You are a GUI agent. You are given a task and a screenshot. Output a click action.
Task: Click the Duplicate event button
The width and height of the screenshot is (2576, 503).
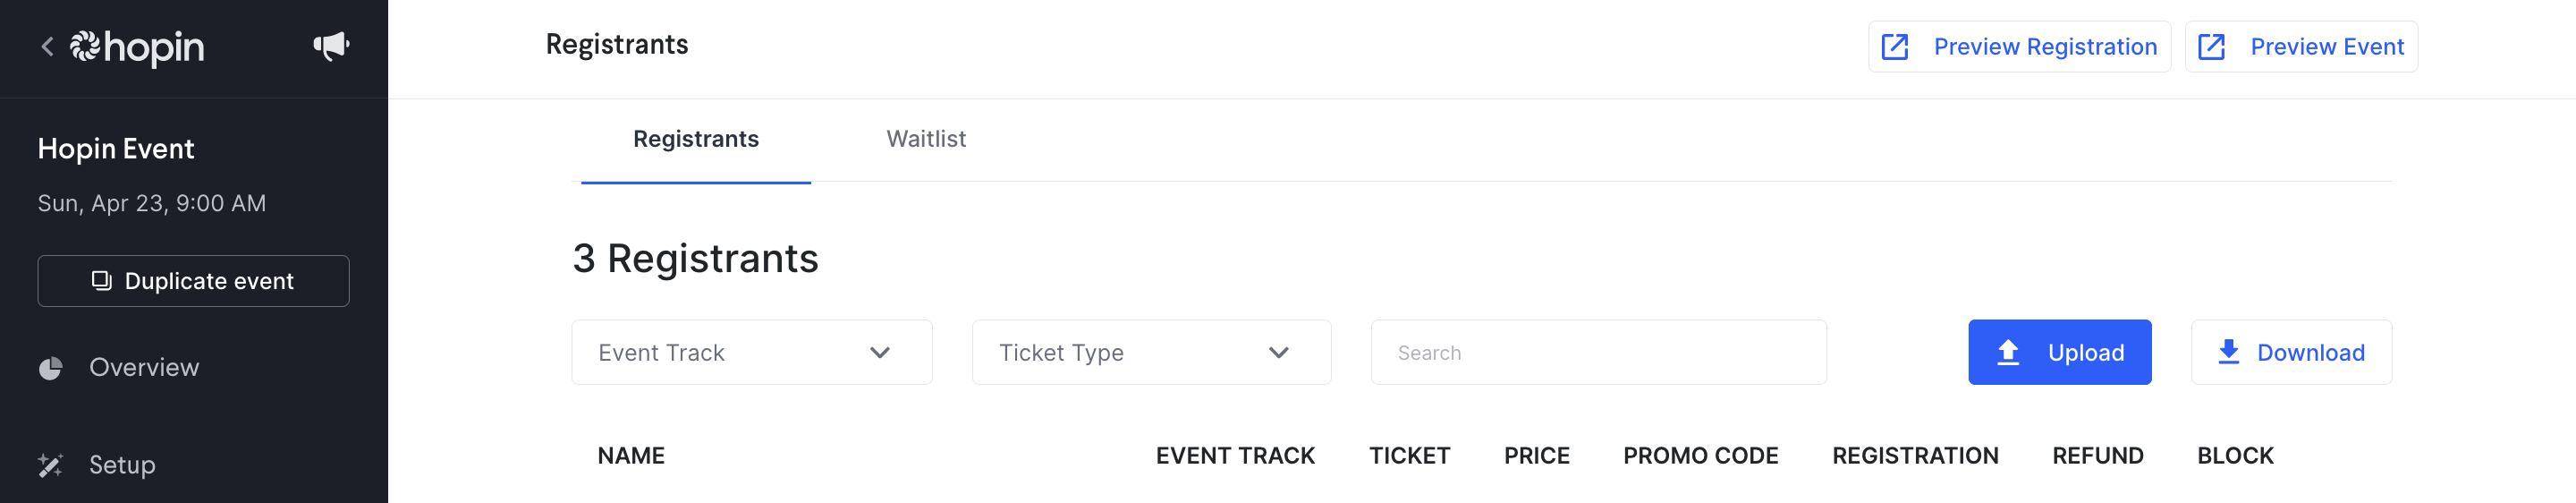[x=193, y=281]
